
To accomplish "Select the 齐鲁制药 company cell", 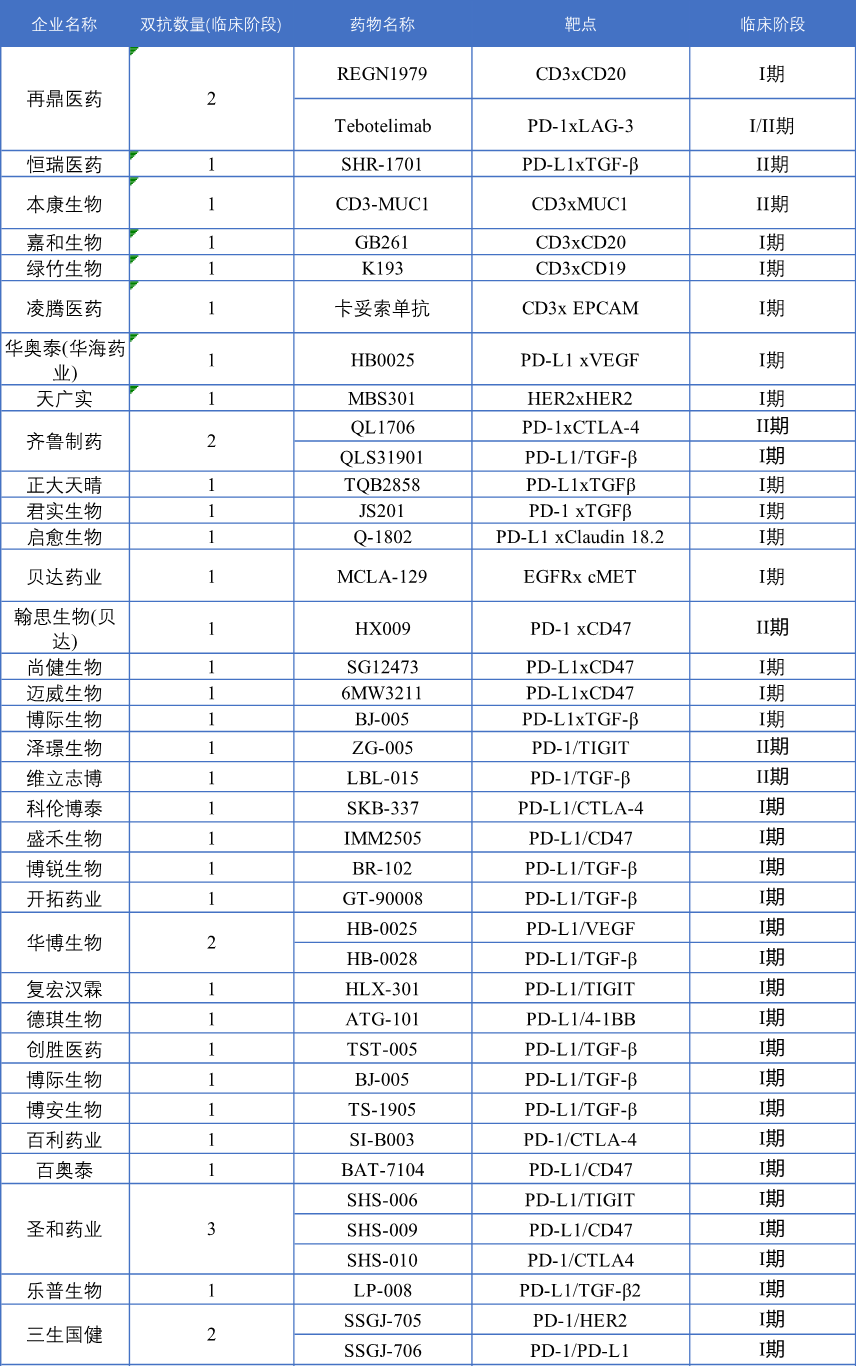I will point(65,441).
